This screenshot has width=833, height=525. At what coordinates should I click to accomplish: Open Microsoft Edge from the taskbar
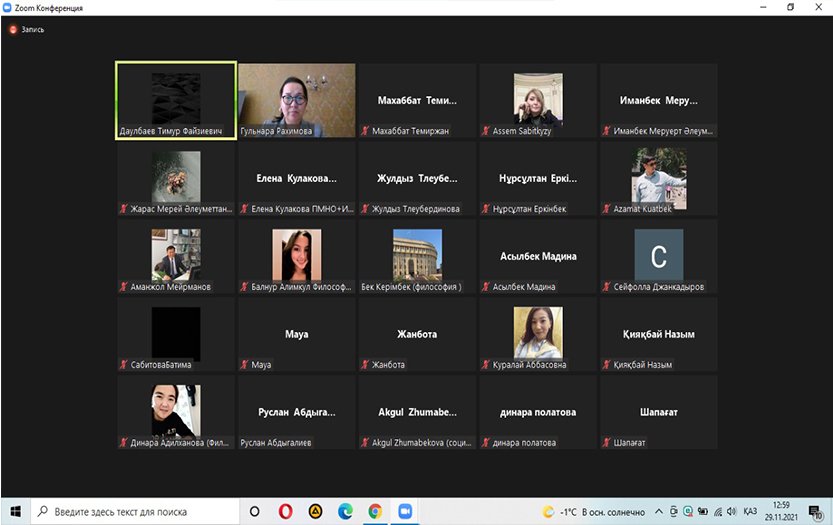[345, 511]
